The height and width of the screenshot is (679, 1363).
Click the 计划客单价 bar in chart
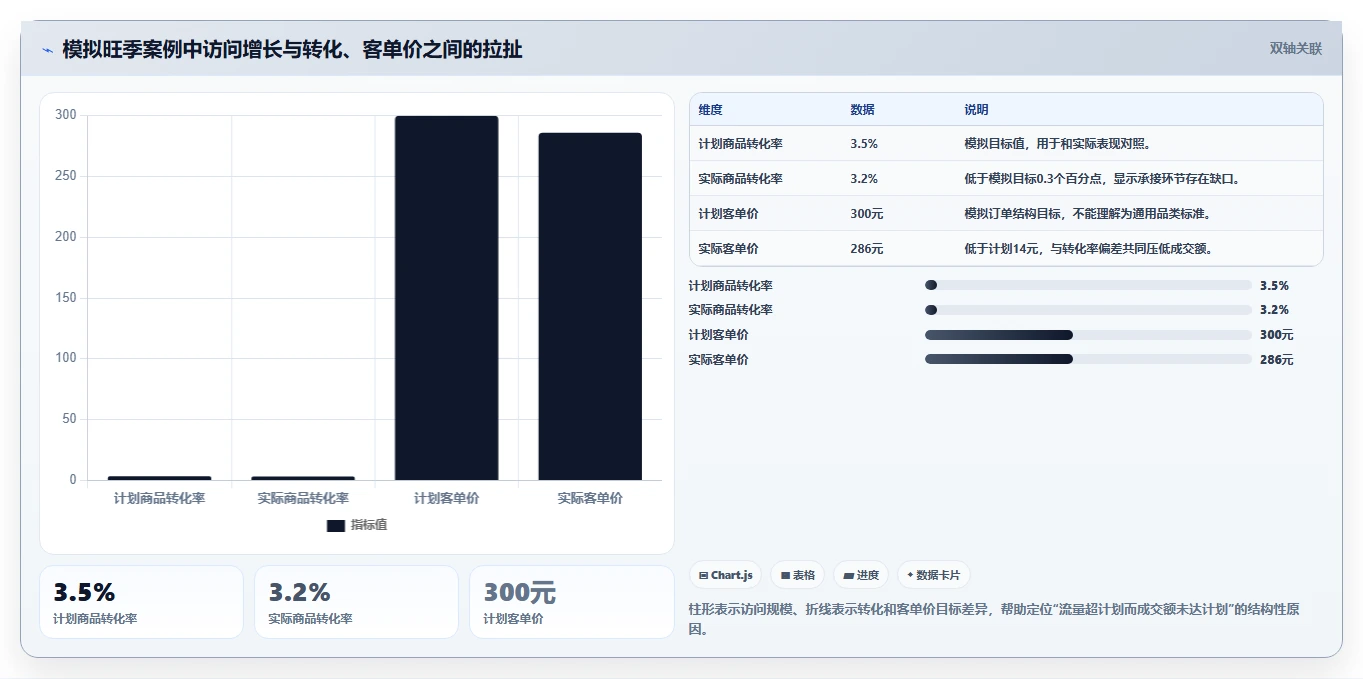pos(447,298)
